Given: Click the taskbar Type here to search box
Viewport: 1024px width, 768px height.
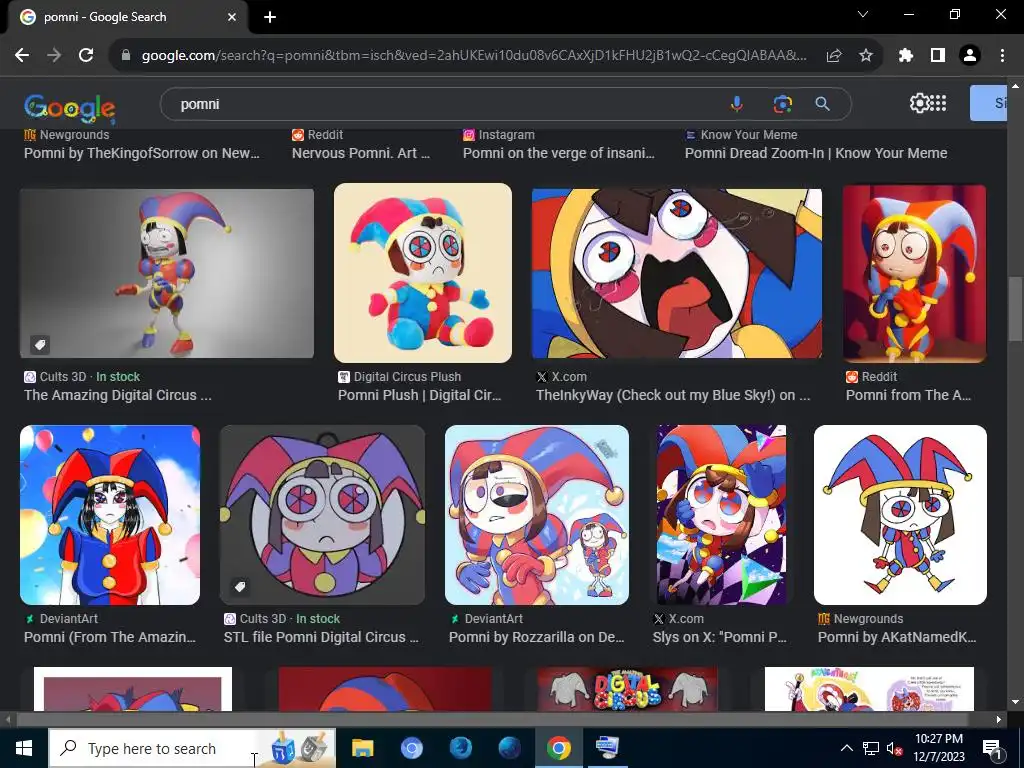Looking at the screenshot, I should (193, 748).
